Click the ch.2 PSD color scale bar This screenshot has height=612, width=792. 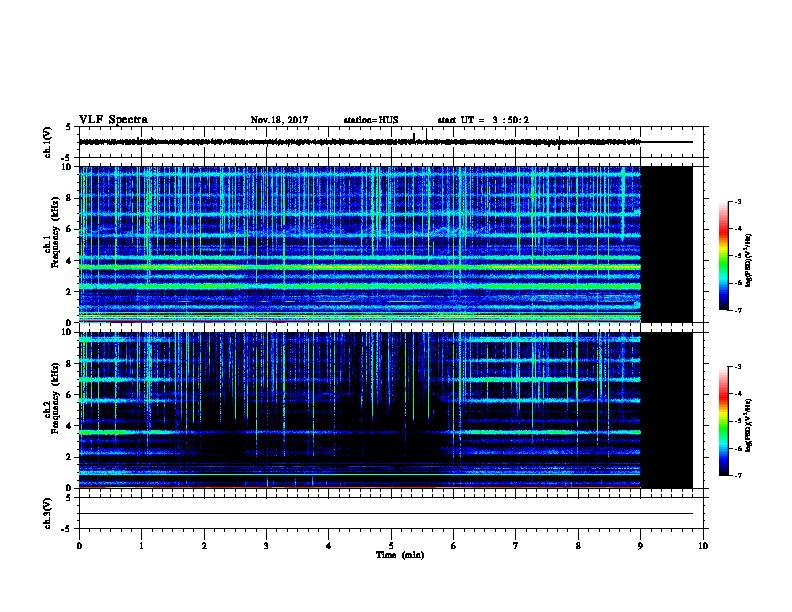tap(724, 421)
